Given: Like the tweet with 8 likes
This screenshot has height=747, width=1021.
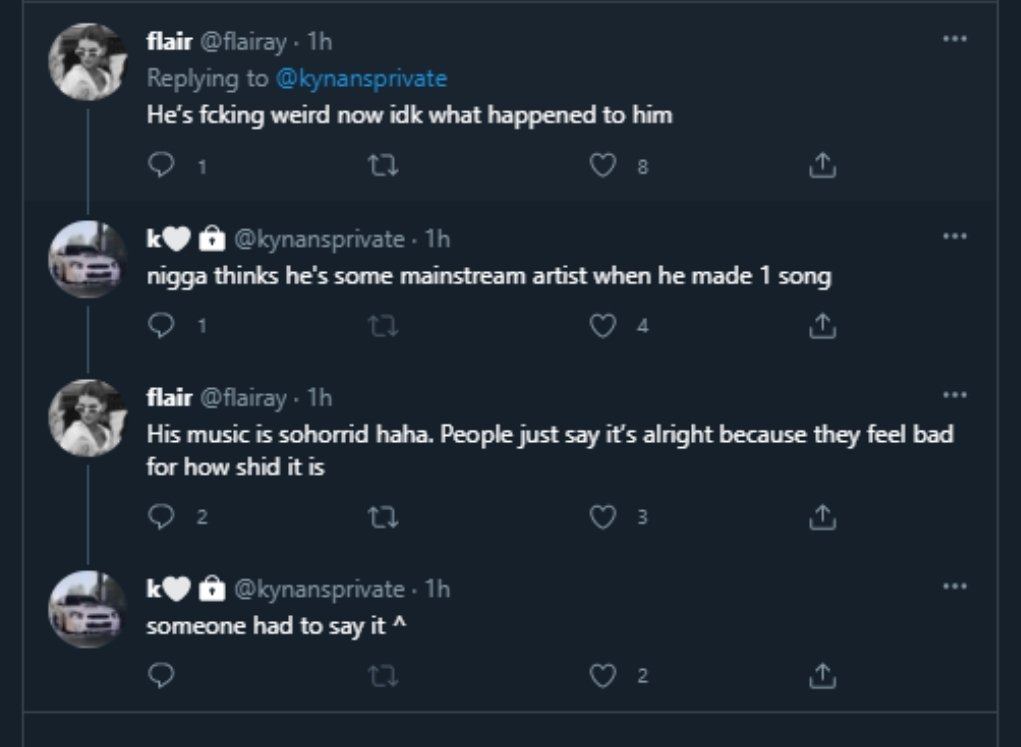Looking at the screenshot, I should [x=602, y=166].
